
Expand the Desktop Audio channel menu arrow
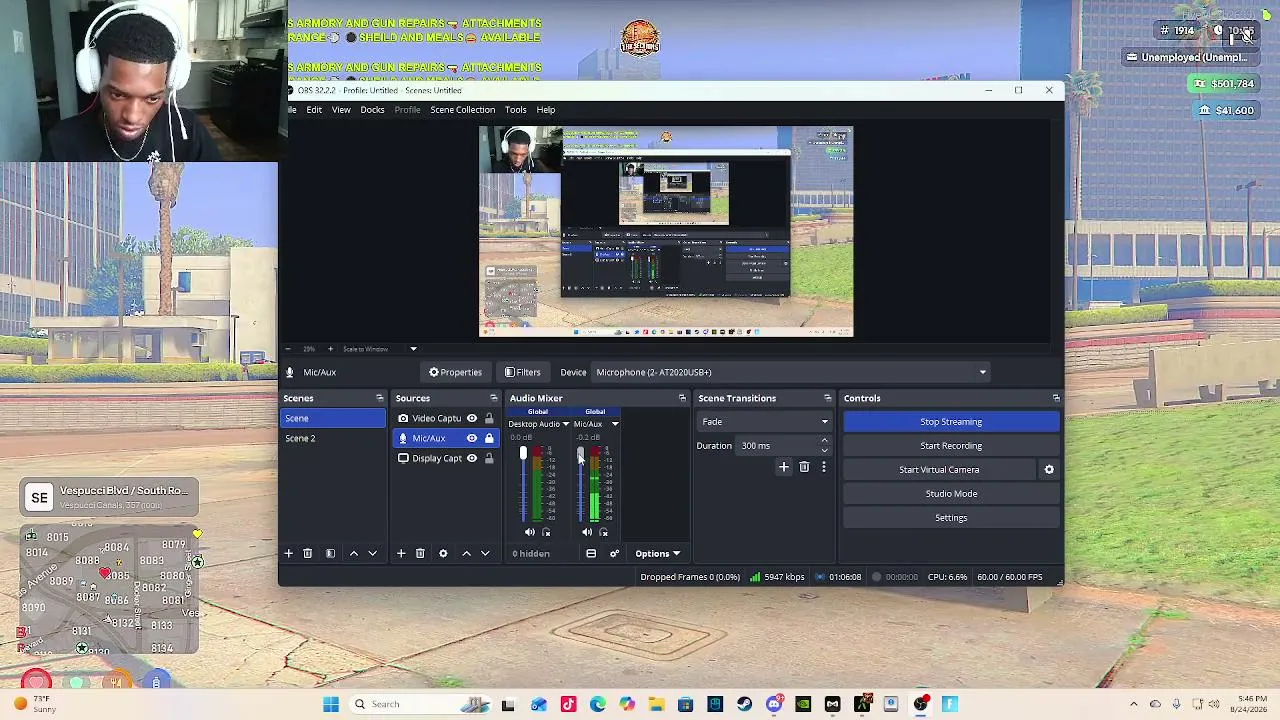[565, 424]
